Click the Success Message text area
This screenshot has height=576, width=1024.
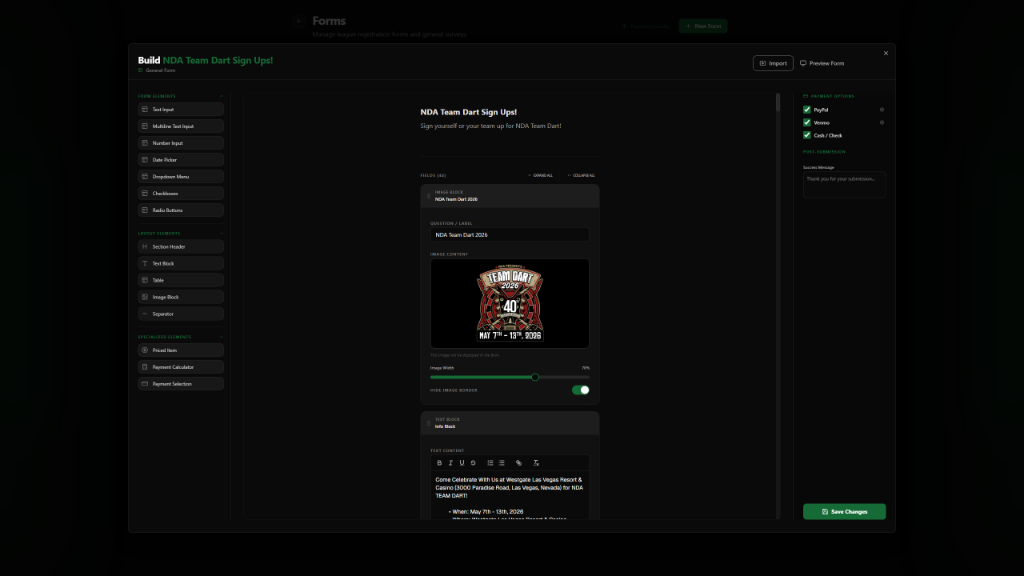click(844, 184)
